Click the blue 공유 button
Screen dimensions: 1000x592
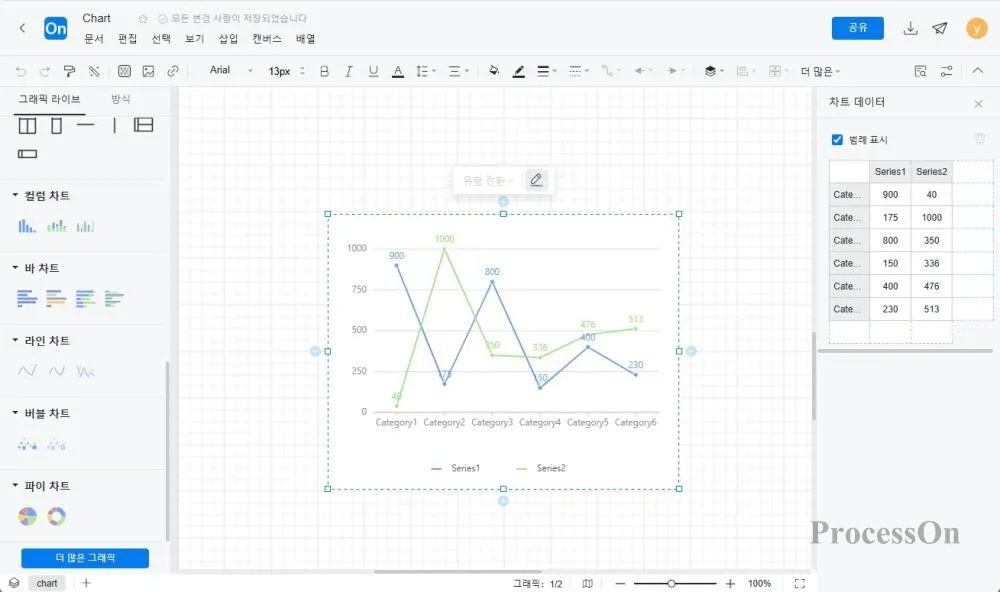(x=857, y=28)
